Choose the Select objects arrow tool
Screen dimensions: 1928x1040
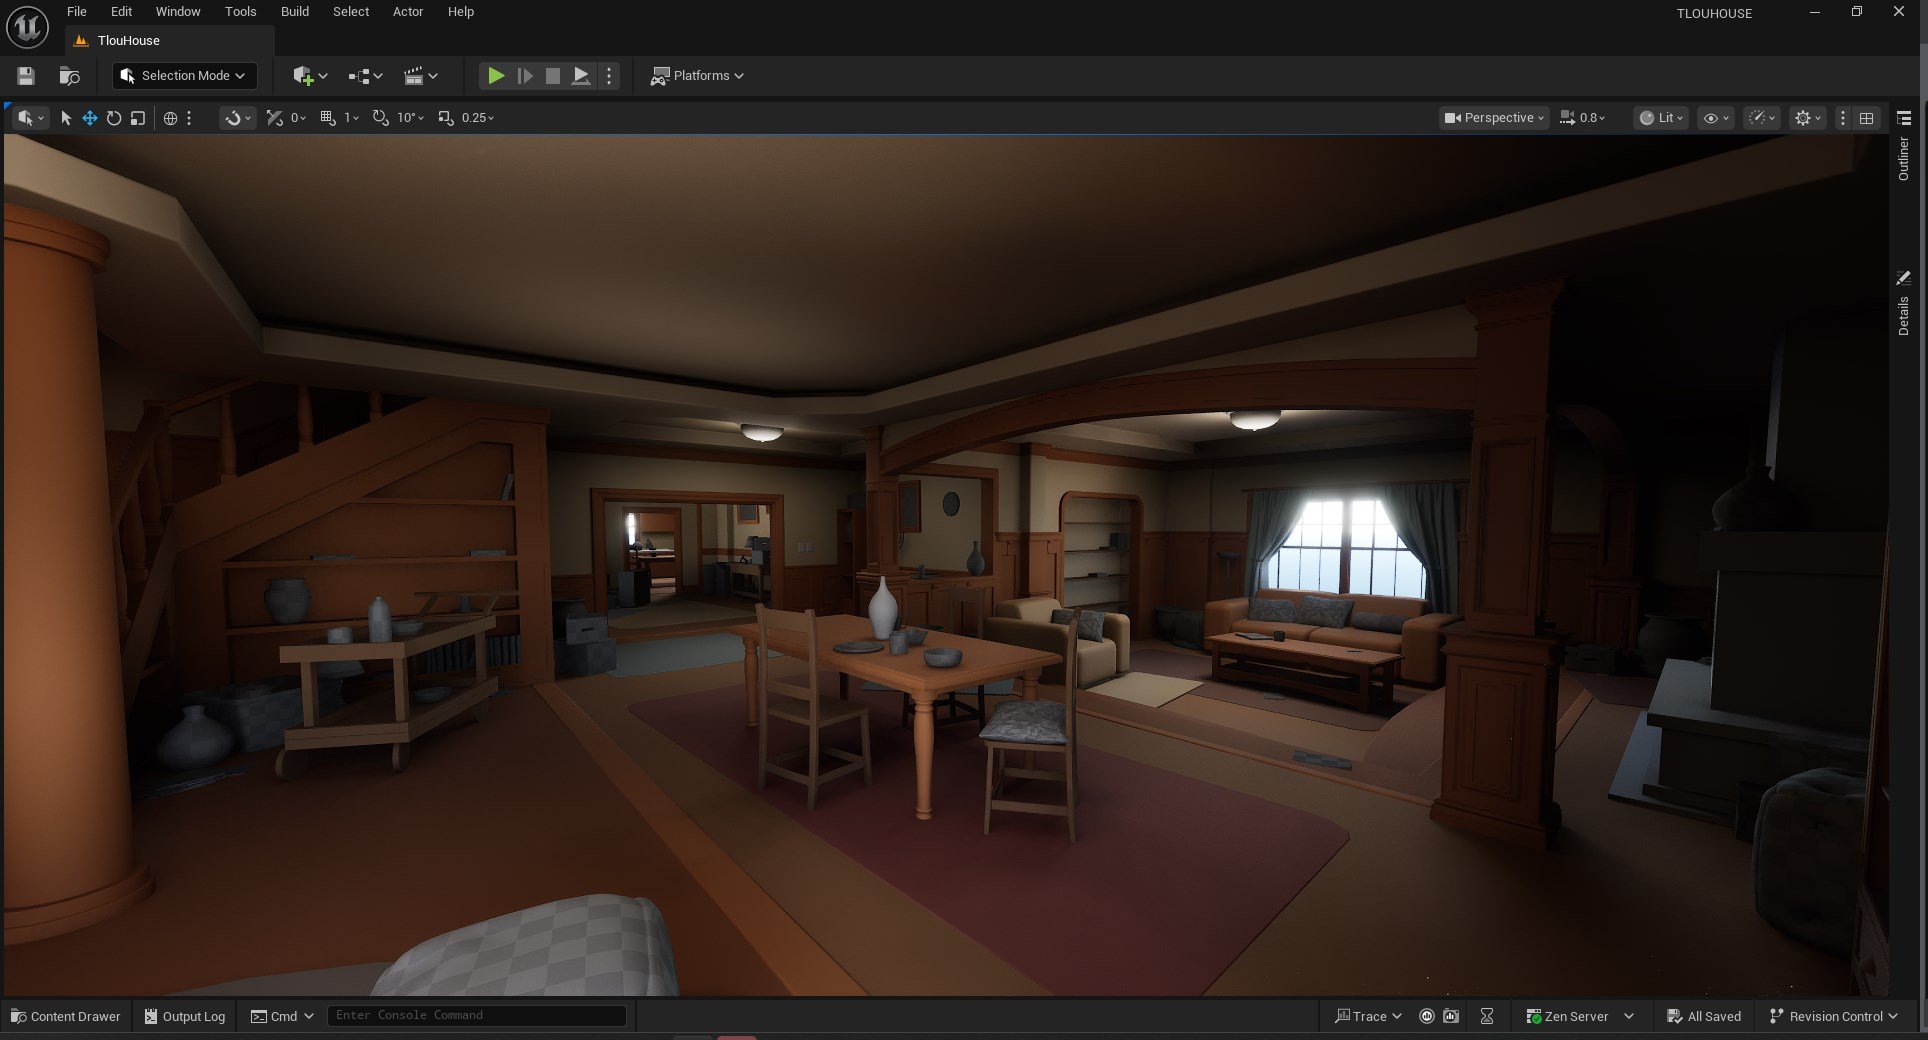click(x=66, y=118)
